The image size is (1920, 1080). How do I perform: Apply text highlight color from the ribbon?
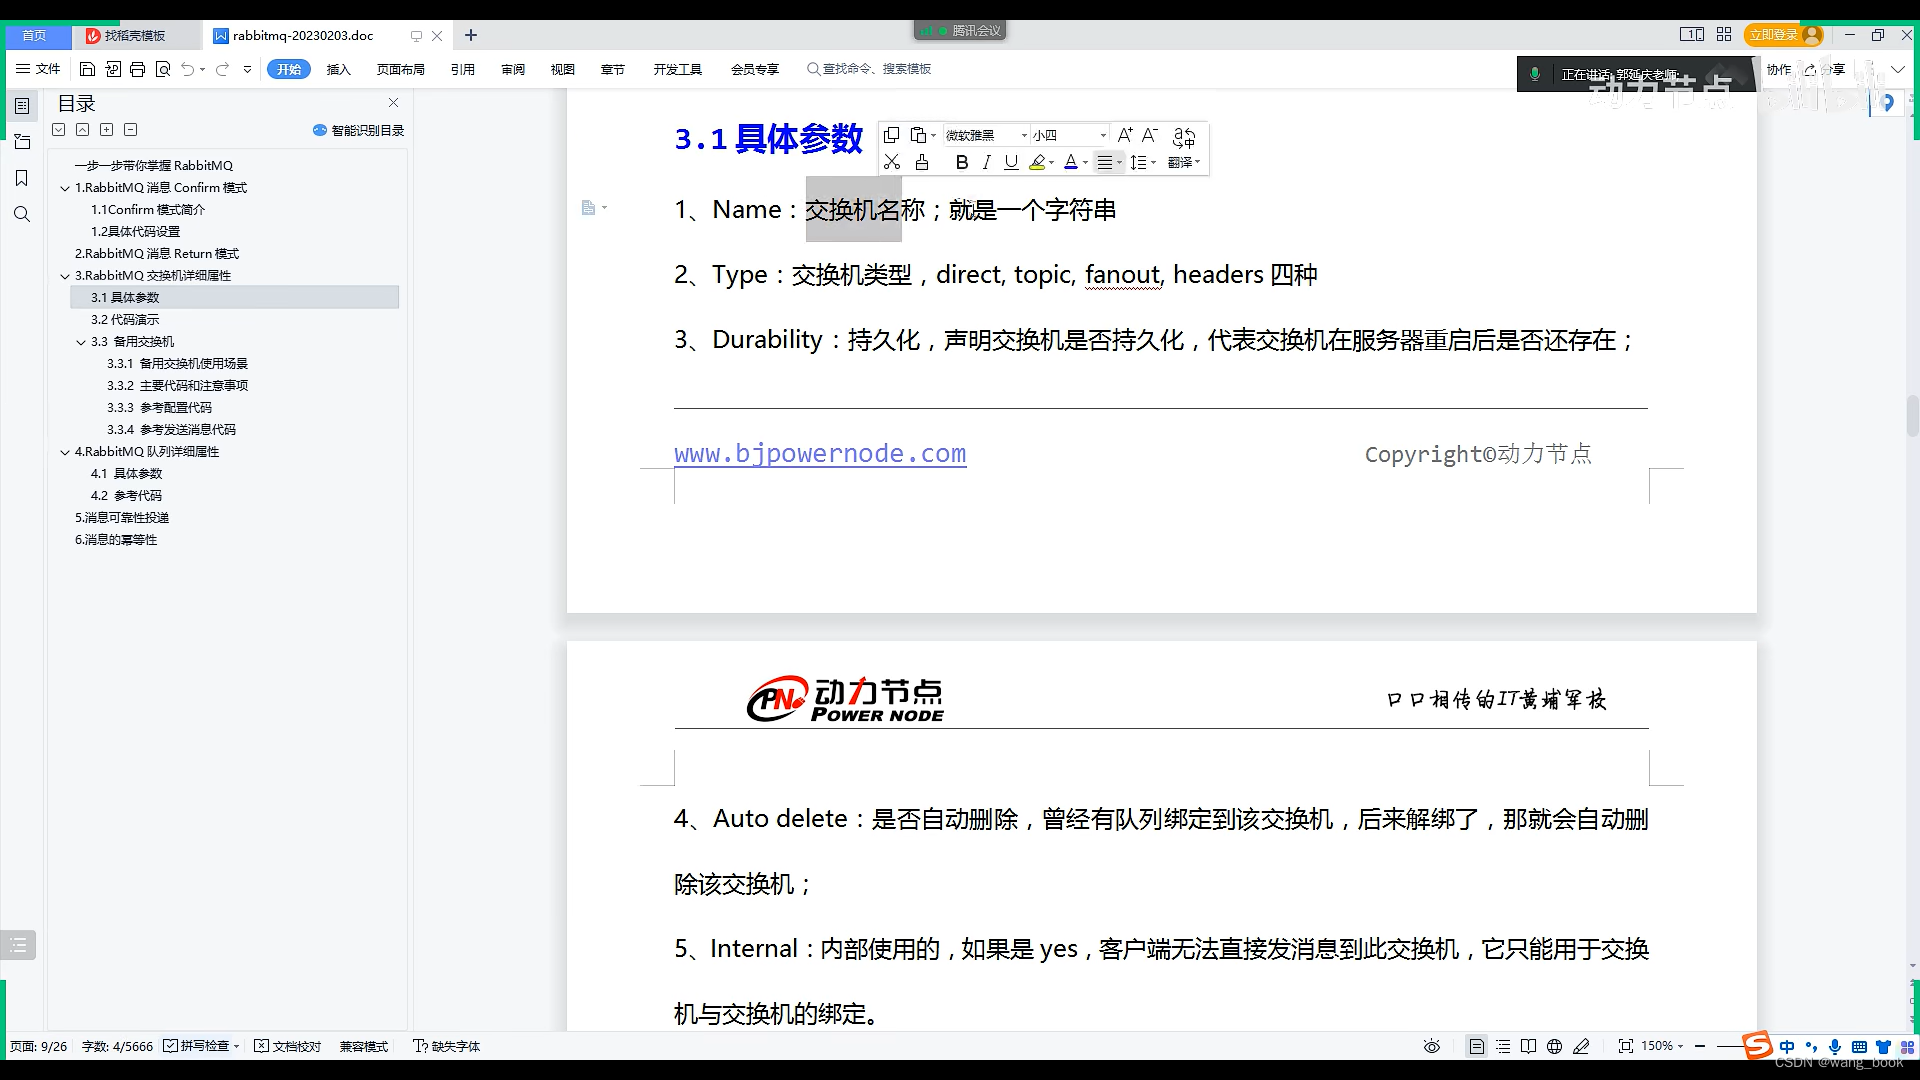1038,162
